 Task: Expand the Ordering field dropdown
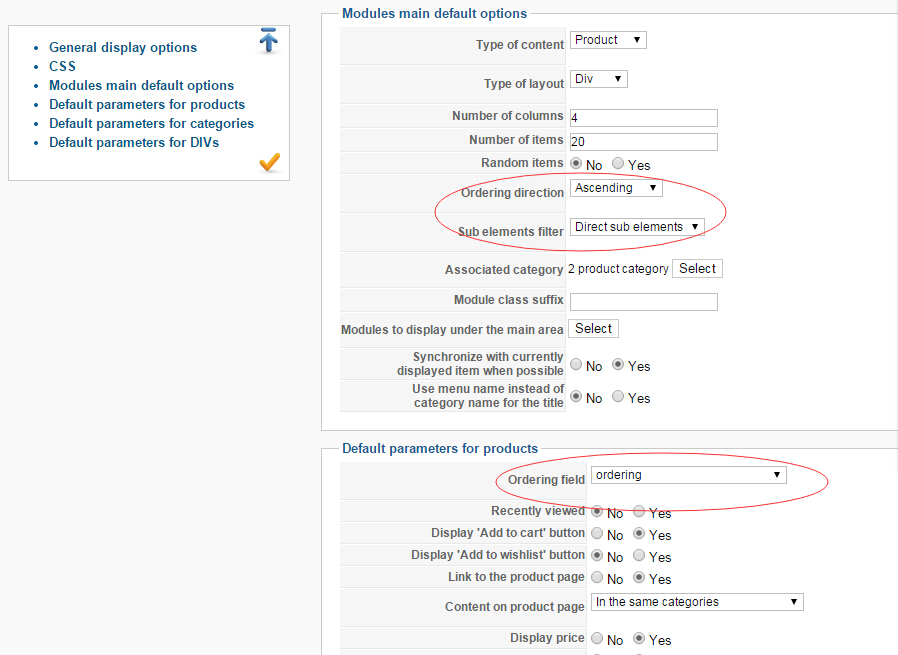pyautogui.click(x=688, y=475)
